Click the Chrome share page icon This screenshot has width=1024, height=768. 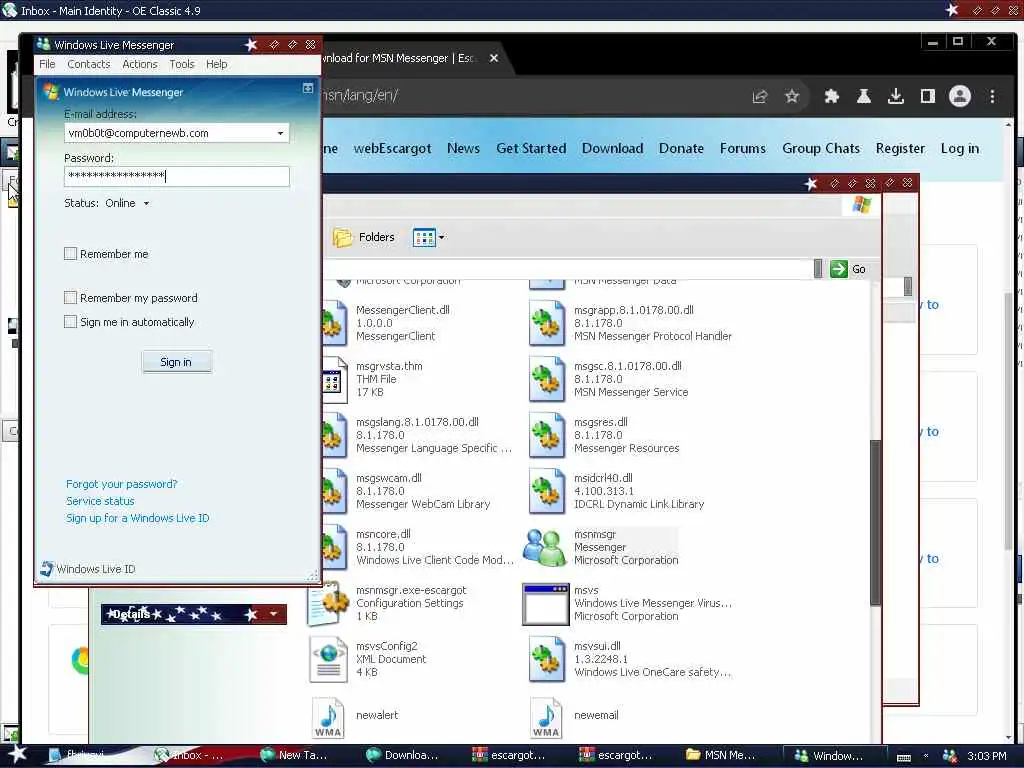[x=760, y=97]
